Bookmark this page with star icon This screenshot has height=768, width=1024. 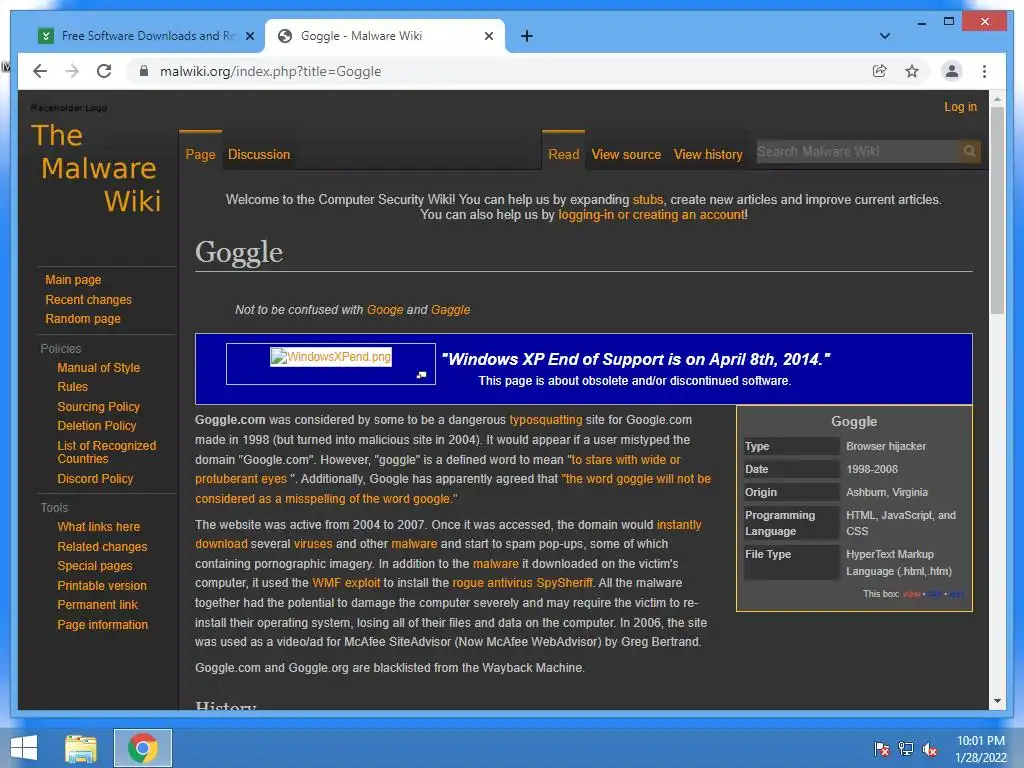(x=912, y=71)
